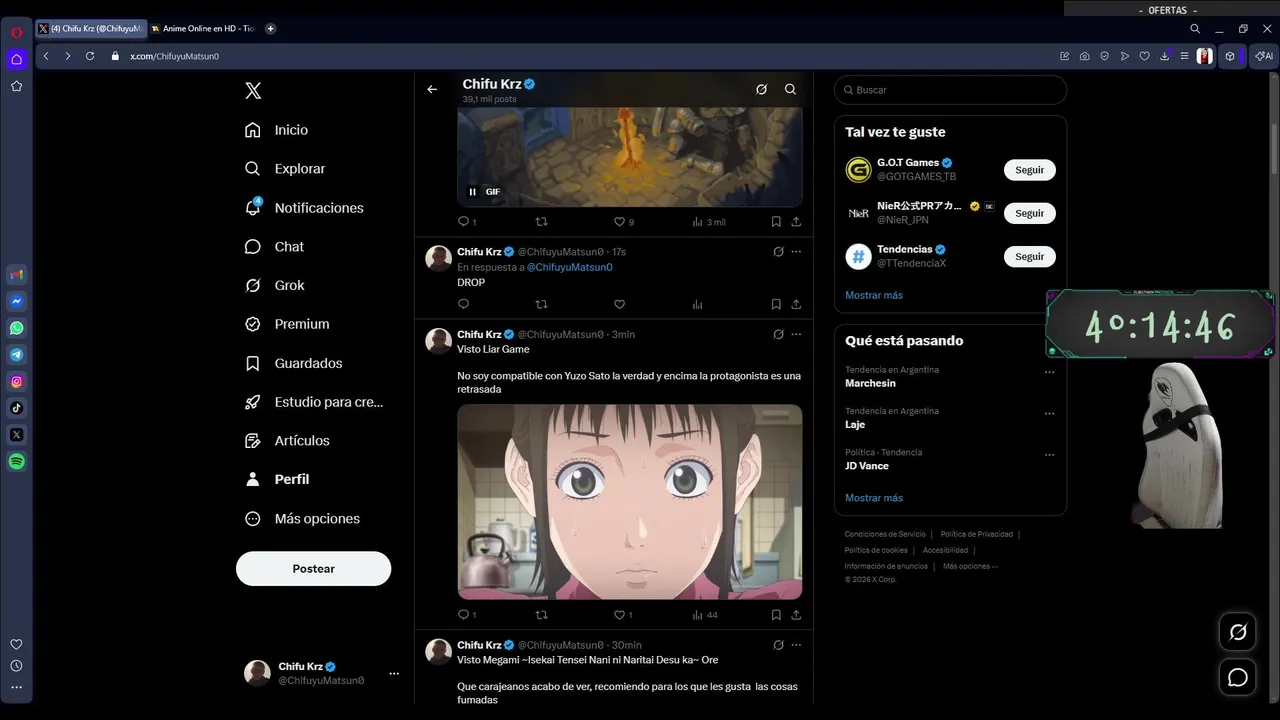The height and width of the screenshot is (720, 1280).
Task: Open @ChifuyuMatsun0 reply link
Action: coord(569,267)
